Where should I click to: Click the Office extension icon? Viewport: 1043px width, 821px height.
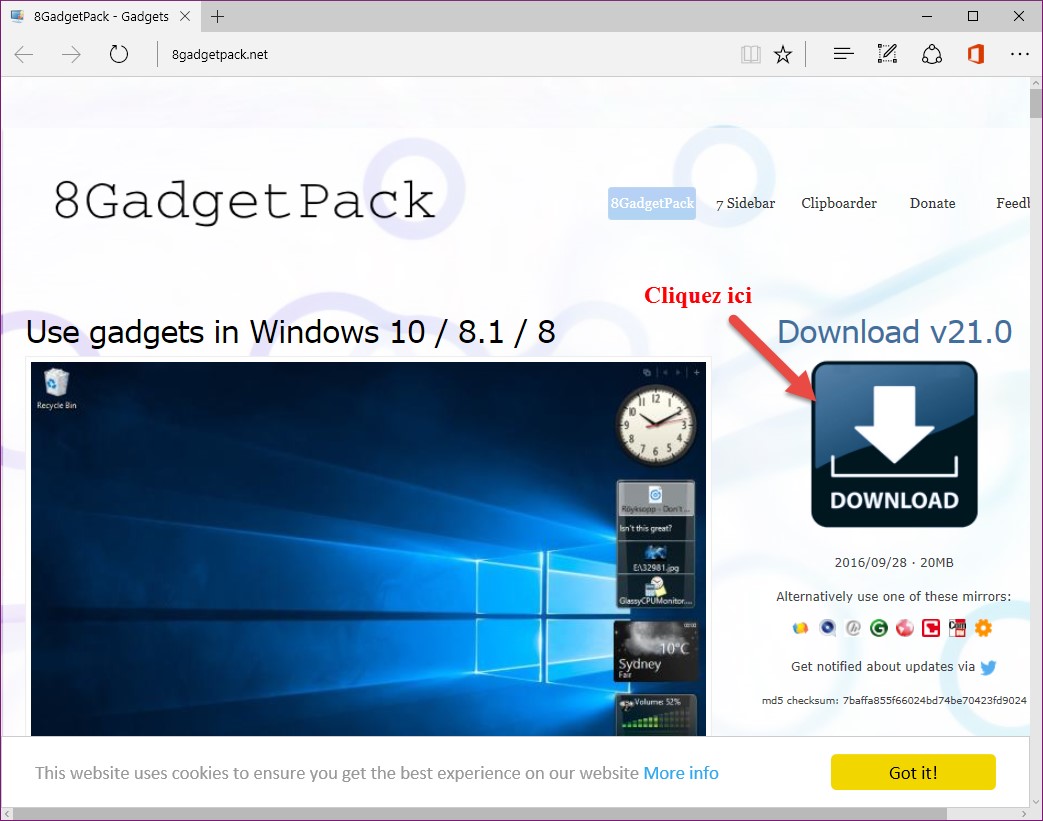click(x=975, y=55)
